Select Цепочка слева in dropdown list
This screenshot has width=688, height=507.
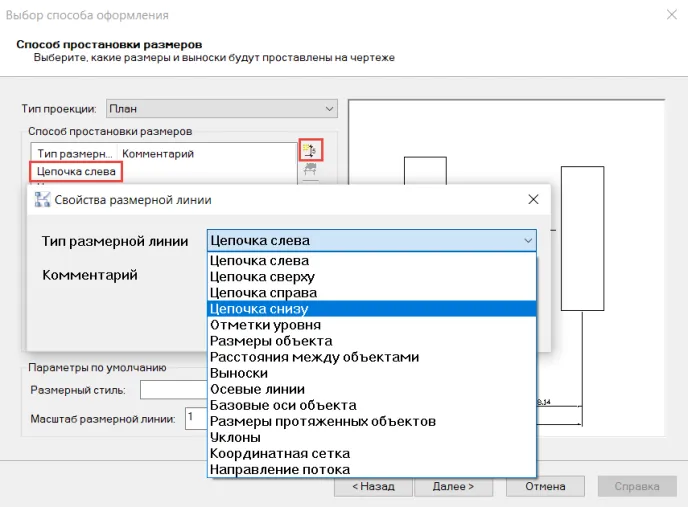point(260,261)
